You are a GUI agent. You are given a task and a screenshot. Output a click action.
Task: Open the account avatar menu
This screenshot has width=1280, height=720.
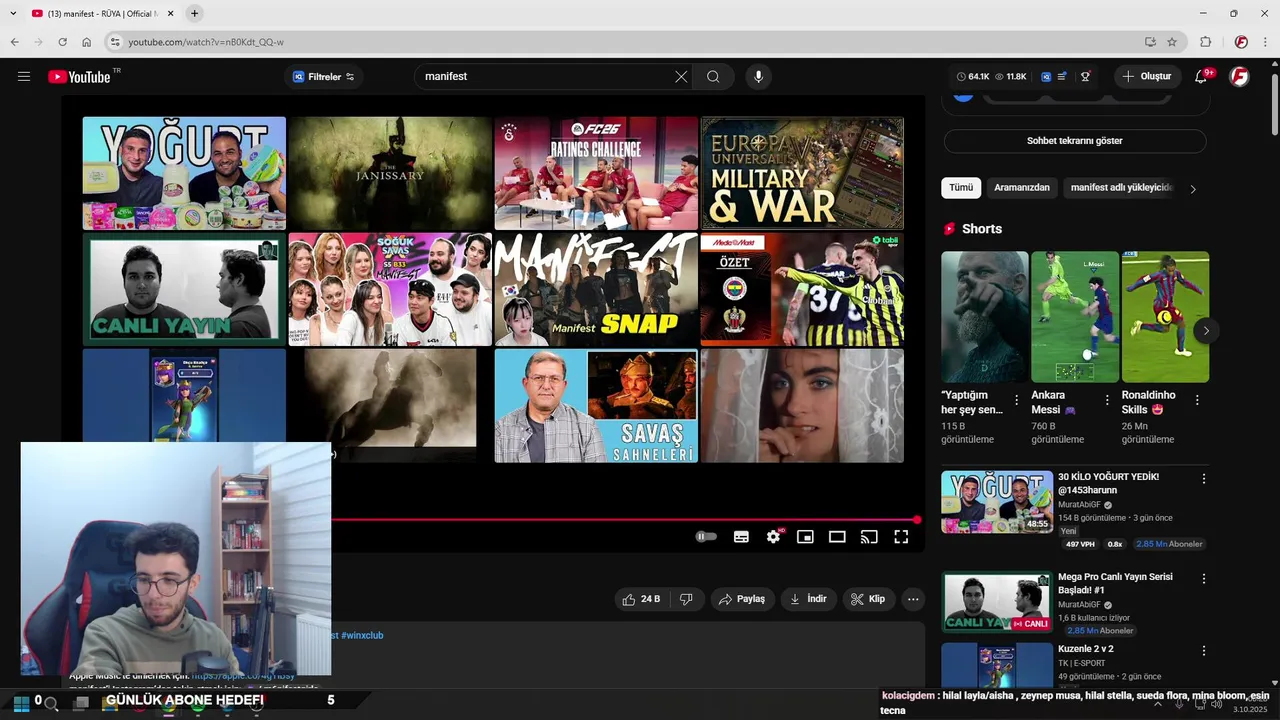point(1239,77)
